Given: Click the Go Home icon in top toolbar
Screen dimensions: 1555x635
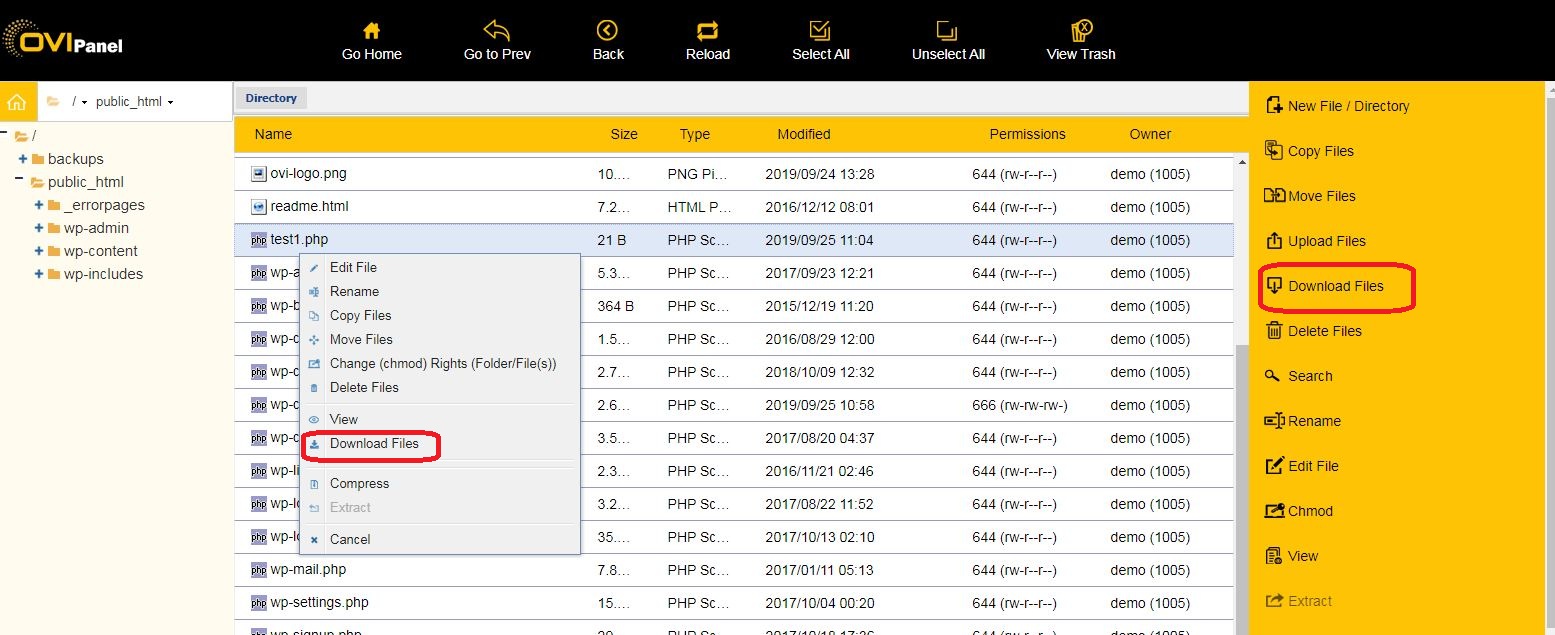Looking at the screenshot, I should point(371,31).
